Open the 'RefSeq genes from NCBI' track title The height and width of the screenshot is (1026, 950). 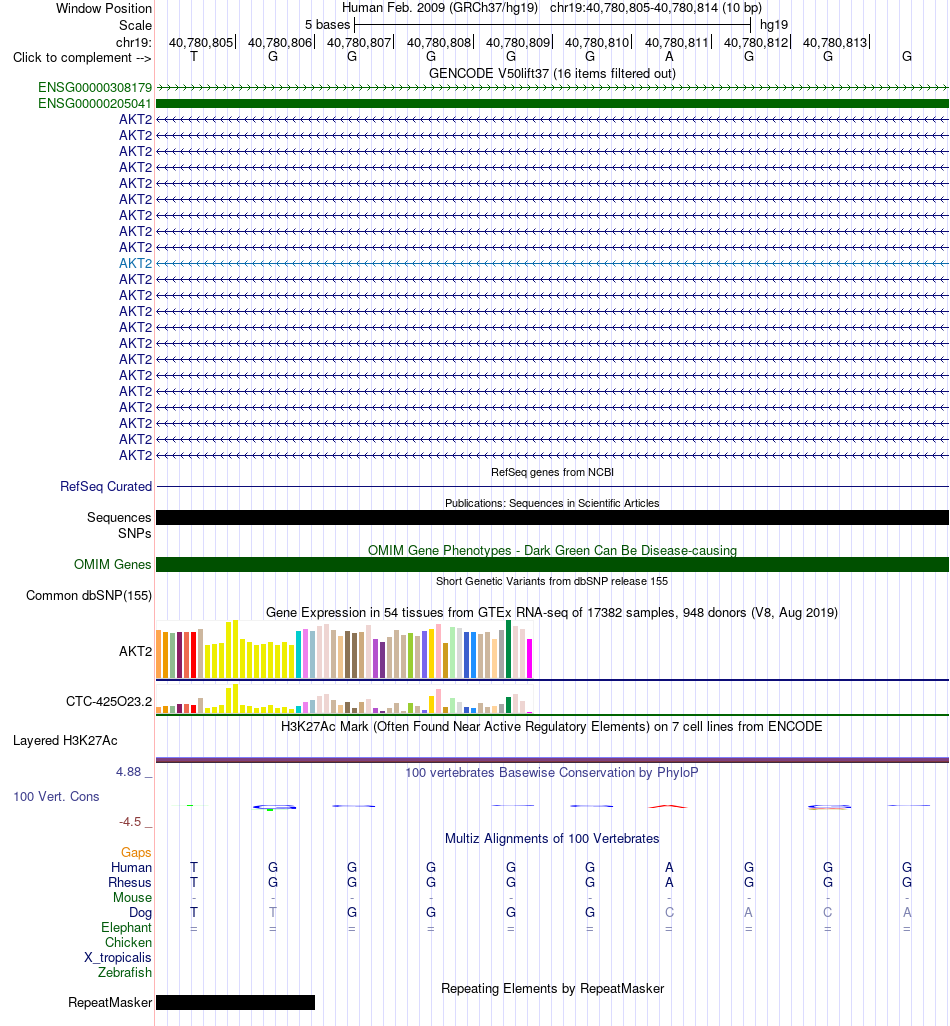click(x=552, y=472)
